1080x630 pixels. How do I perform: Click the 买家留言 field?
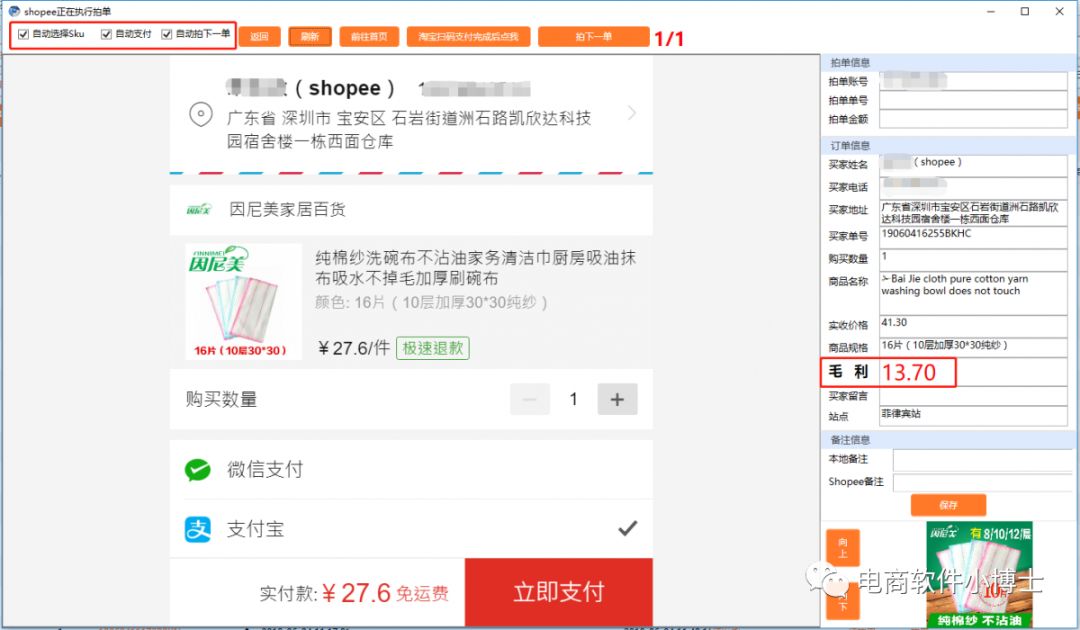pos(973,396)
